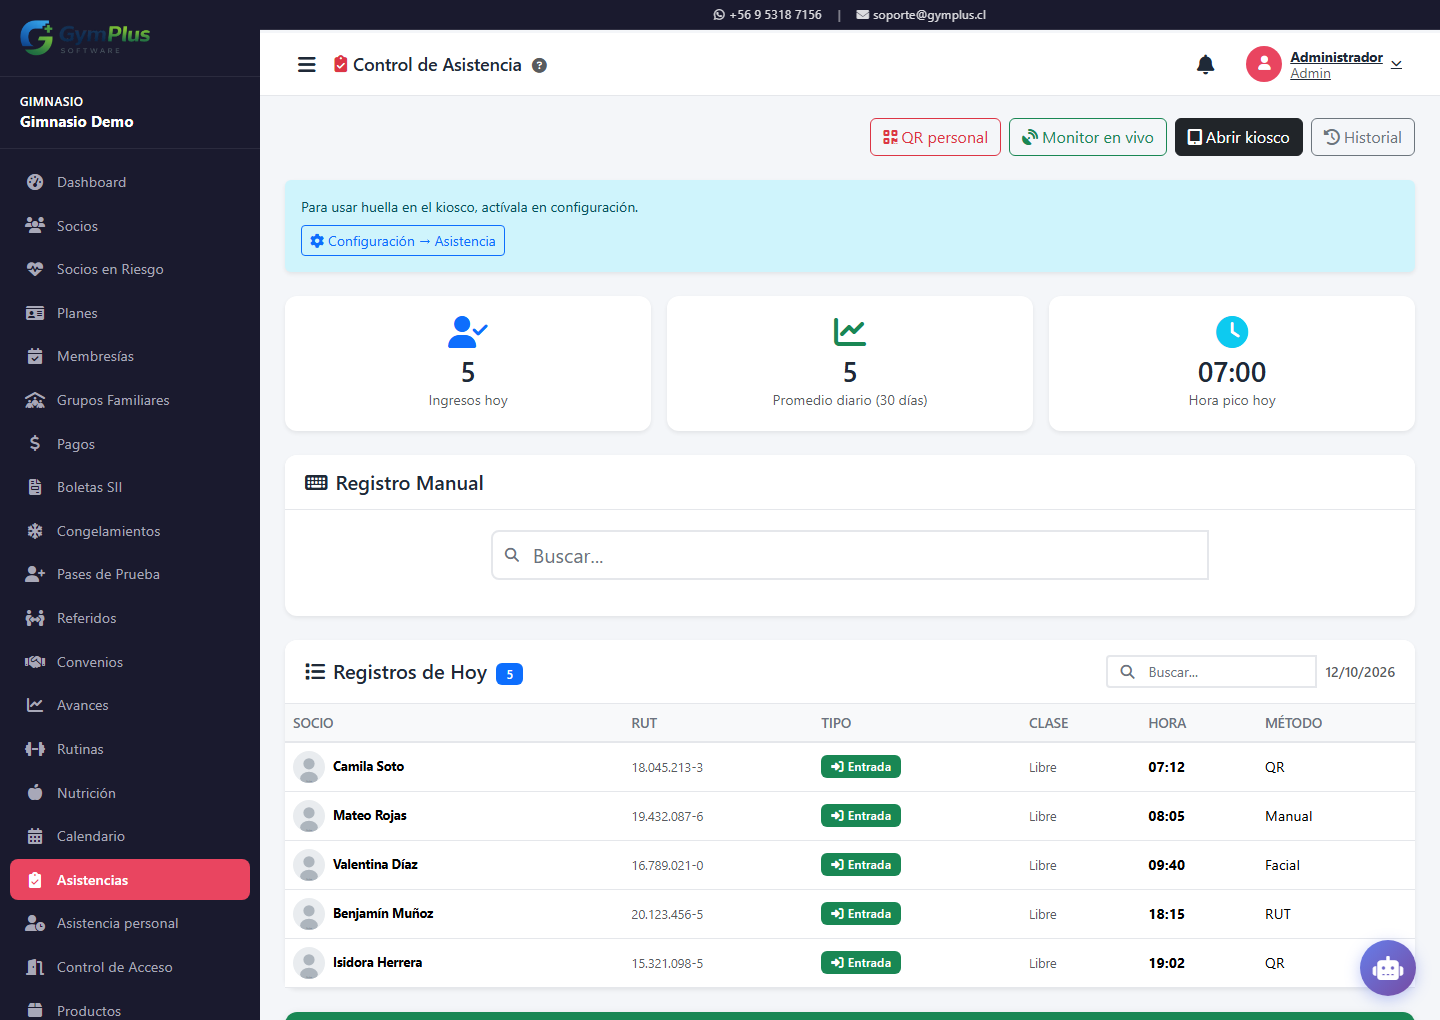Screen dimensions: 1440x1020
Task: Click Mateo Rojas row name
Action: click(x=370, y=815)
